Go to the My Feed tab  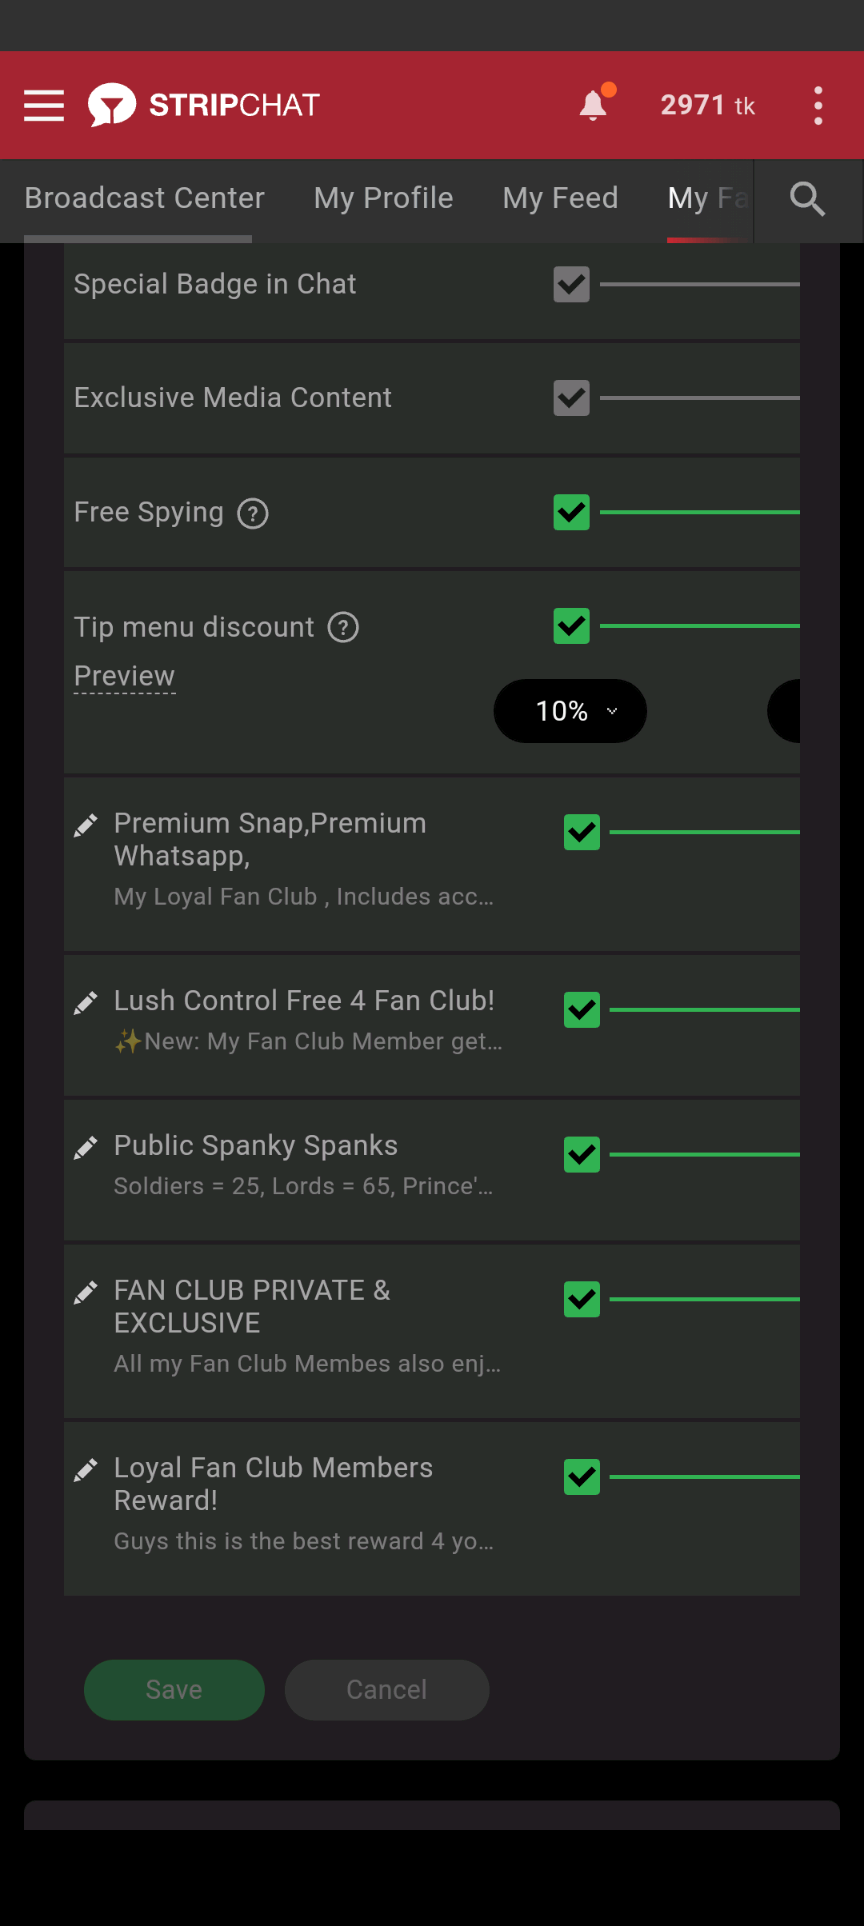560,198
